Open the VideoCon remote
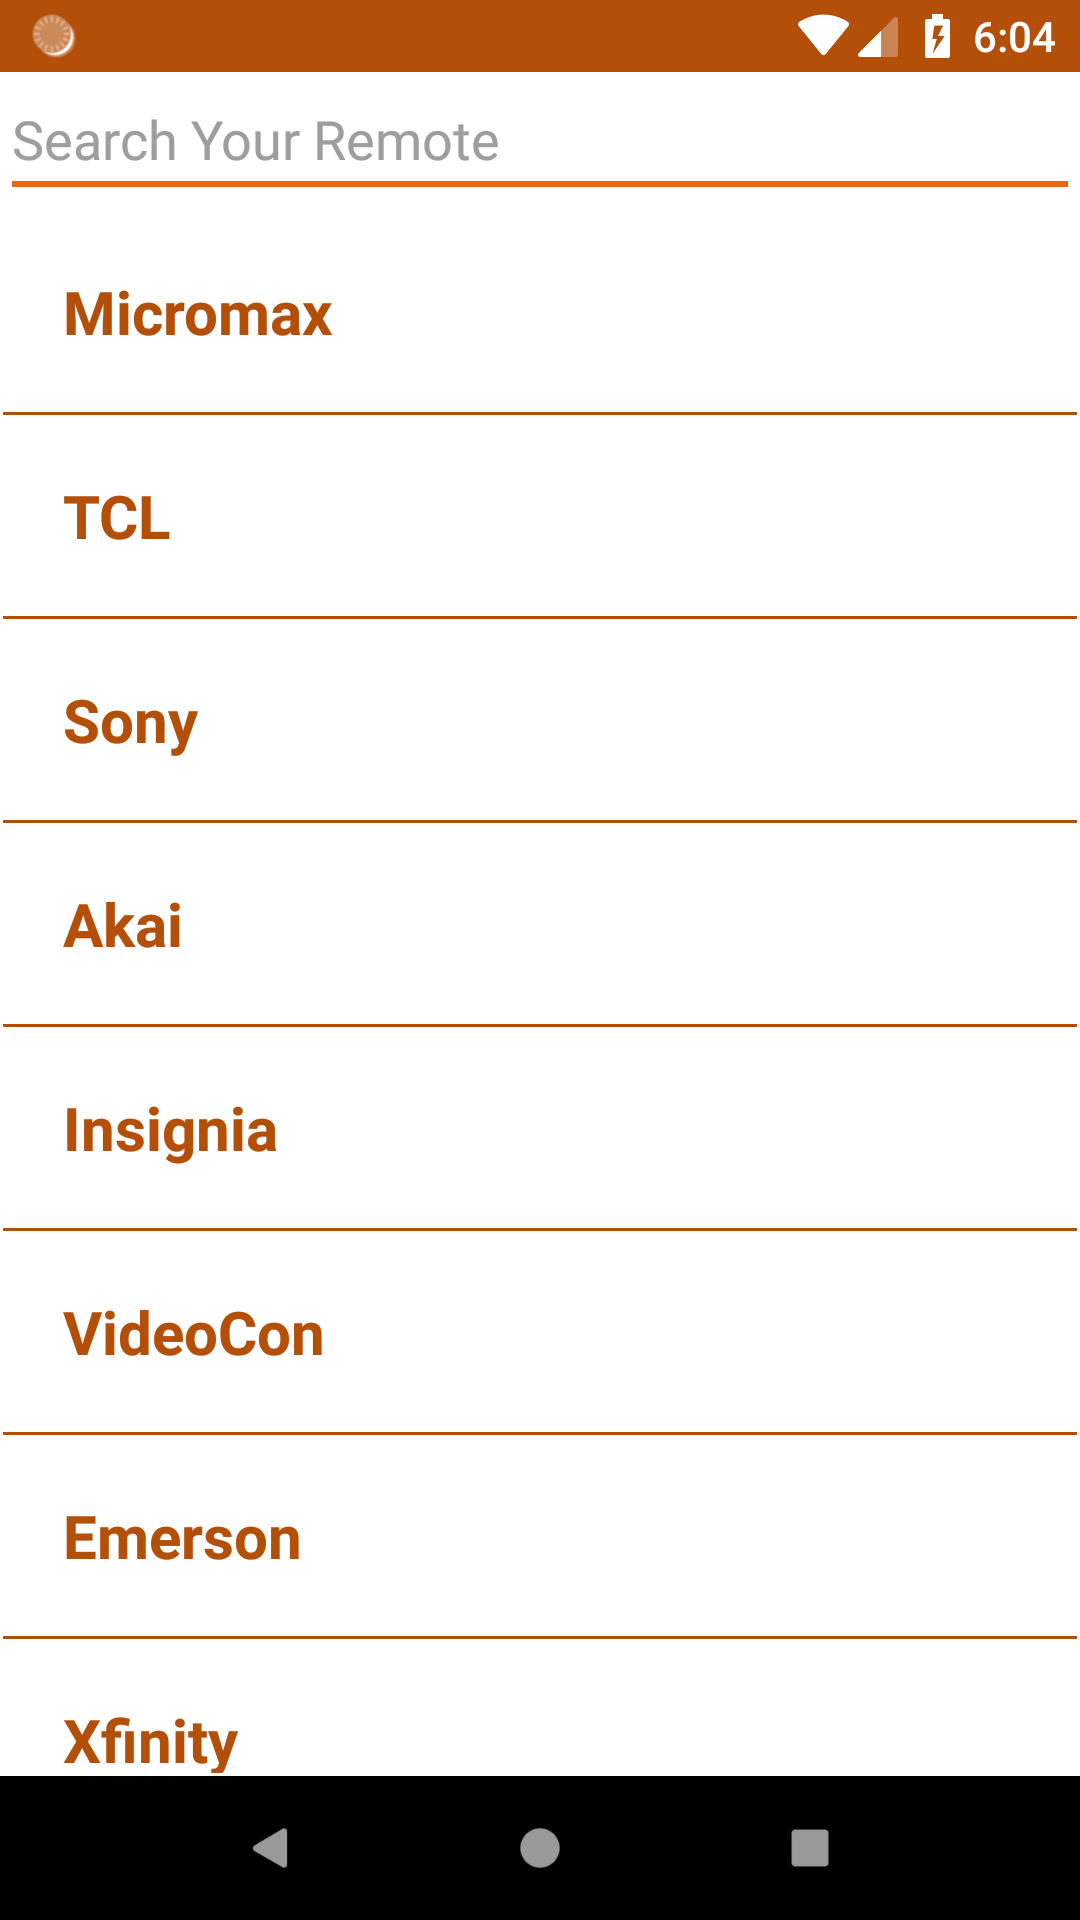This screenshot has height=1920, width=1080. [x=194, y=1334]
